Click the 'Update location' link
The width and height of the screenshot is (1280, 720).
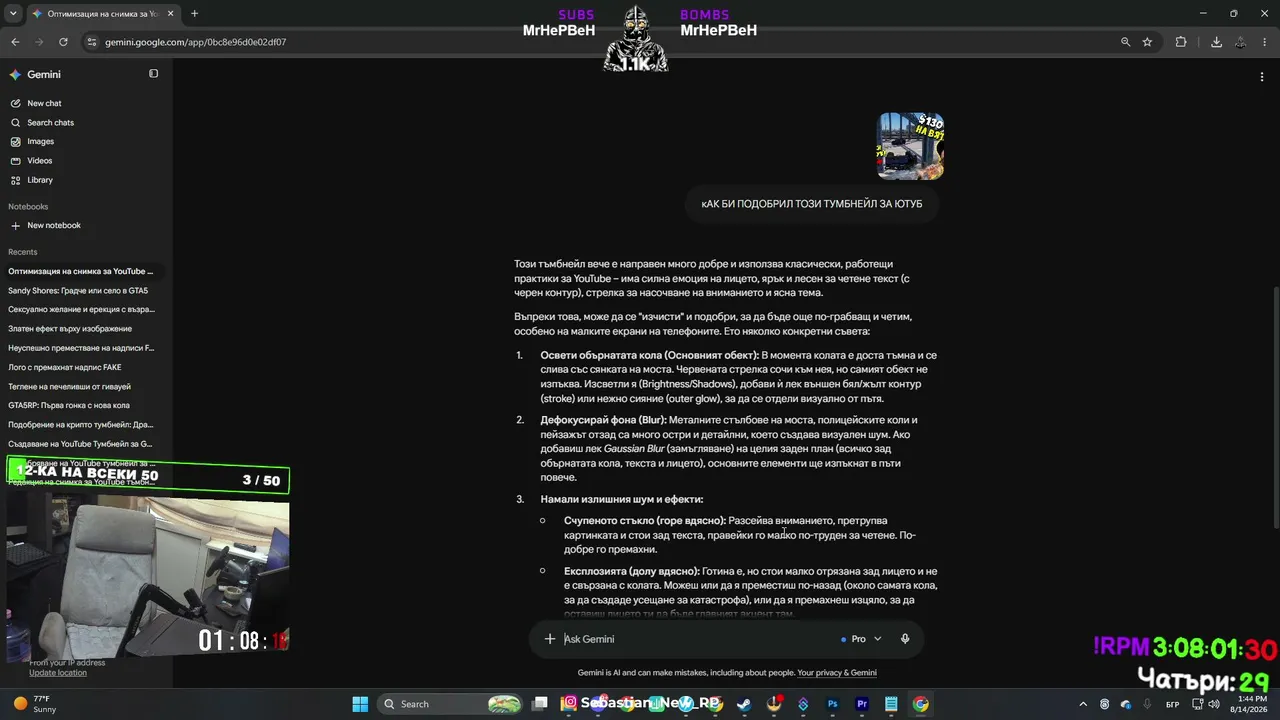tap(58, 673)
